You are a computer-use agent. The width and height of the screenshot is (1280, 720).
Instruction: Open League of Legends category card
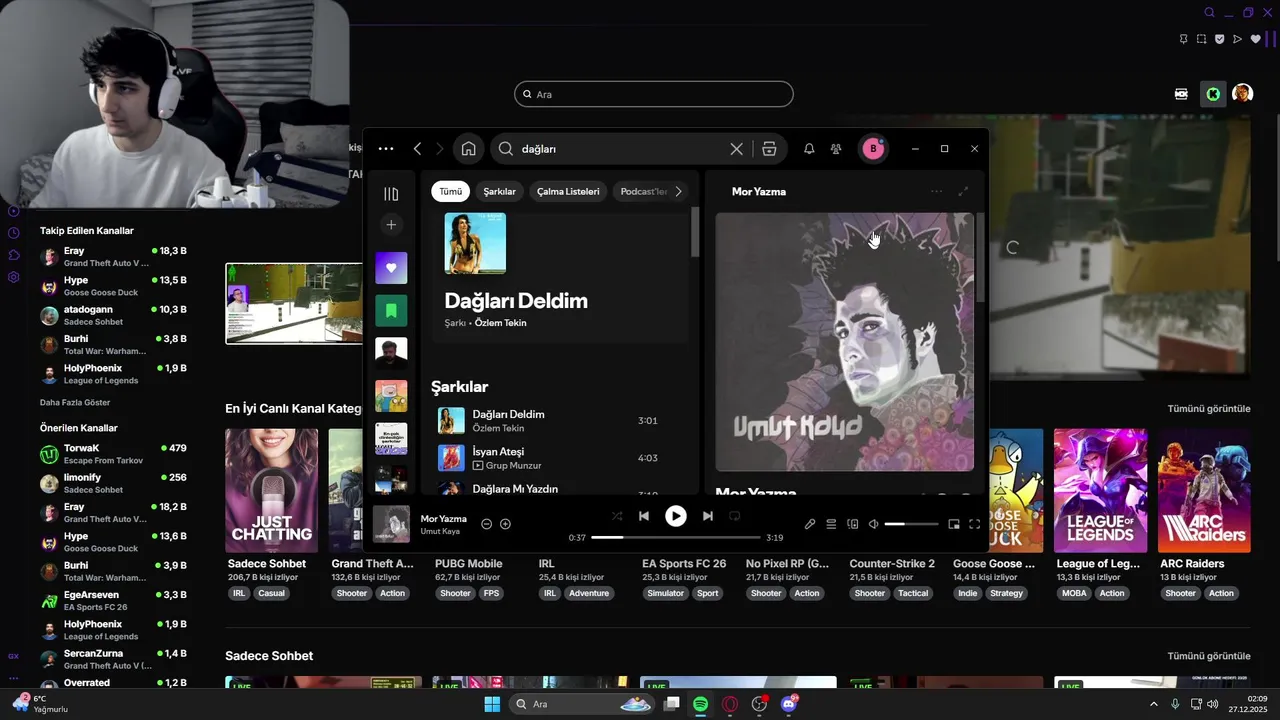point(1100,491)
